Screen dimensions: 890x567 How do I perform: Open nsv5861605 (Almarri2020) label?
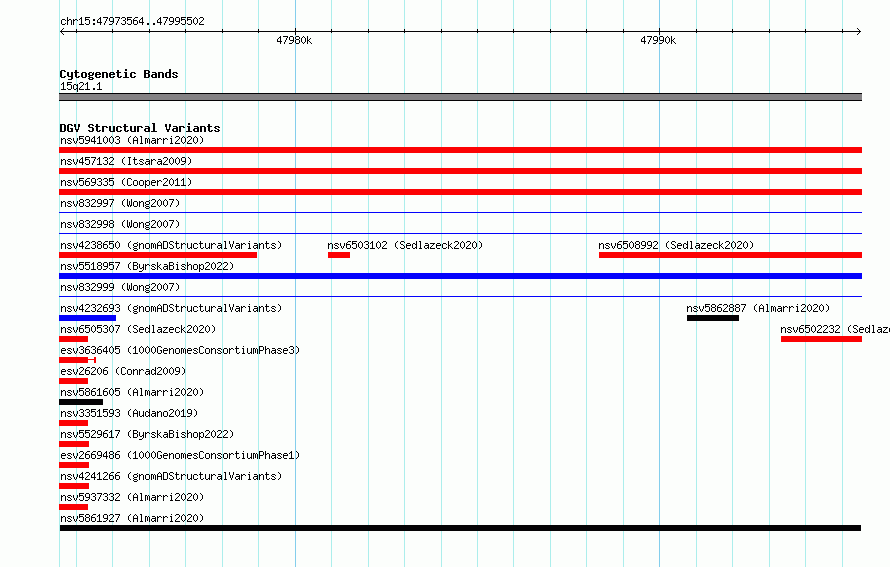[x=132, y=392]
